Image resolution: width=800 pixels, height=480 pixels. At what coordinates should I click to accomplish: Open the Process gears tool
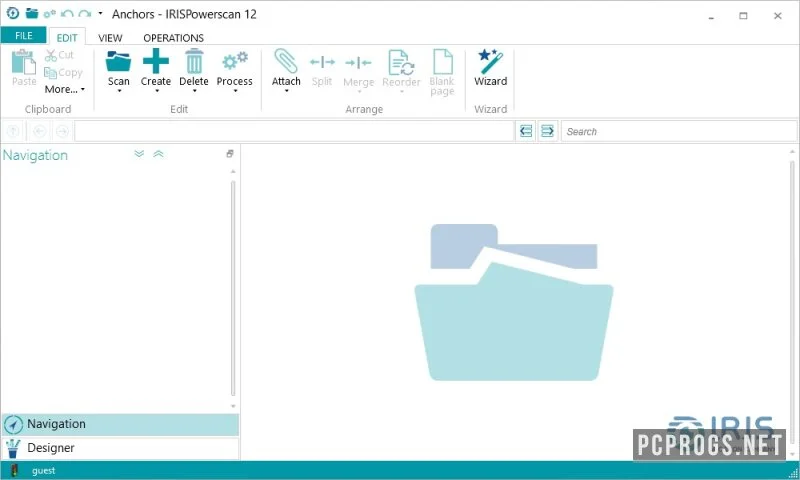tap(235, 61)
